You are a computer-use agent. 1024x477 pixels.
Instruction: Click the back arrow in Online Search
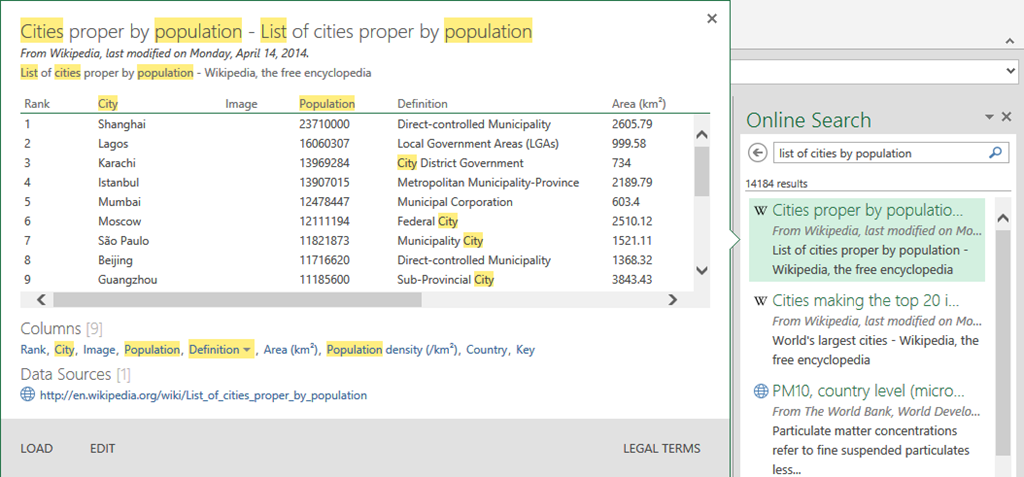pos(758,153)
